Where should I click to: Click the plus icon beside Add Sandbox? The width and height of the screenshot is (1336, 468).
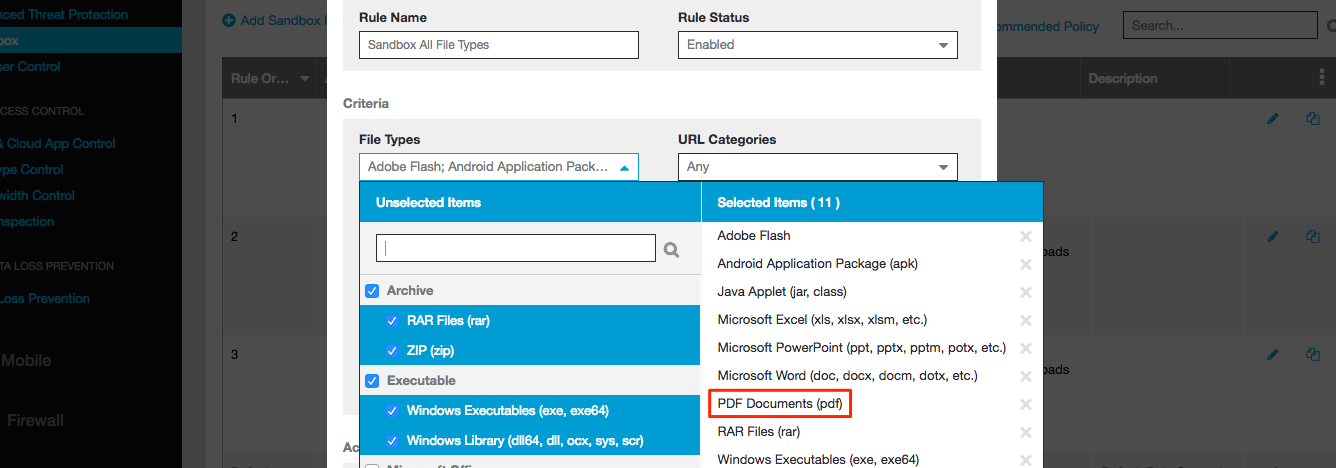click(229, 20)
